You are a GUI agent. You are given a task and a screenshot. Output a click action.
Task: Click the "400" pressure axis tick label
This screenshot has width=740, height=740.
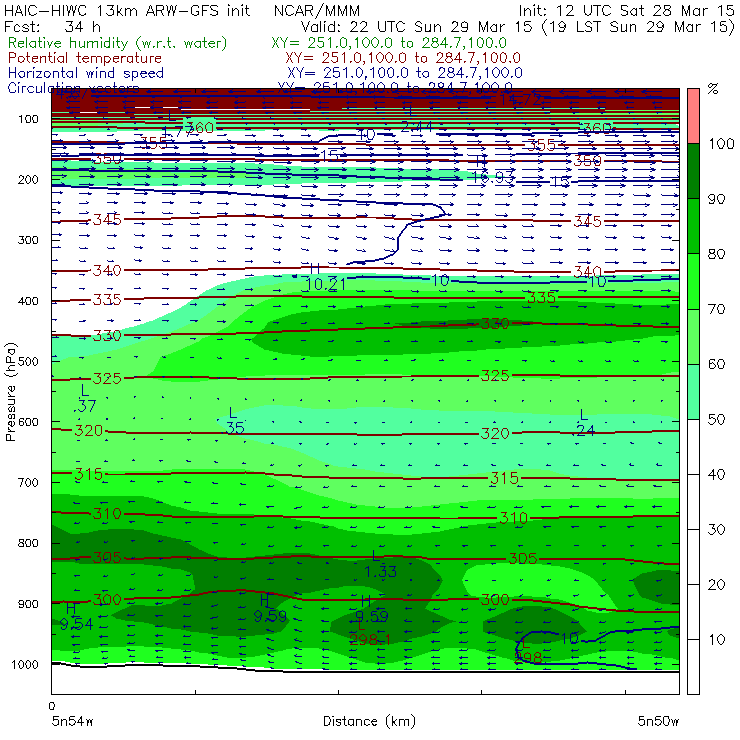pos(28,301)
